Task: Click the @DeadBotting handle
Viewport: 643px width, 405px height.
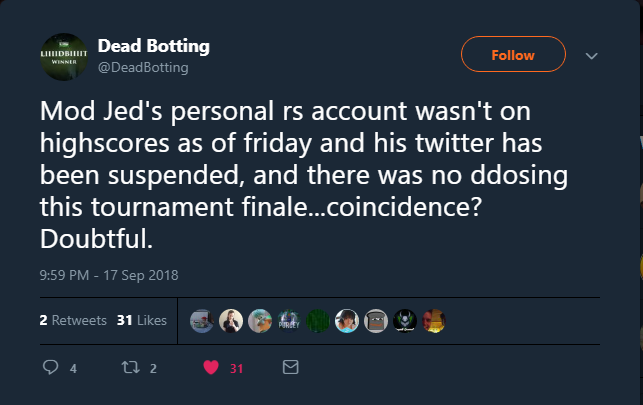Action: [142, 68]
